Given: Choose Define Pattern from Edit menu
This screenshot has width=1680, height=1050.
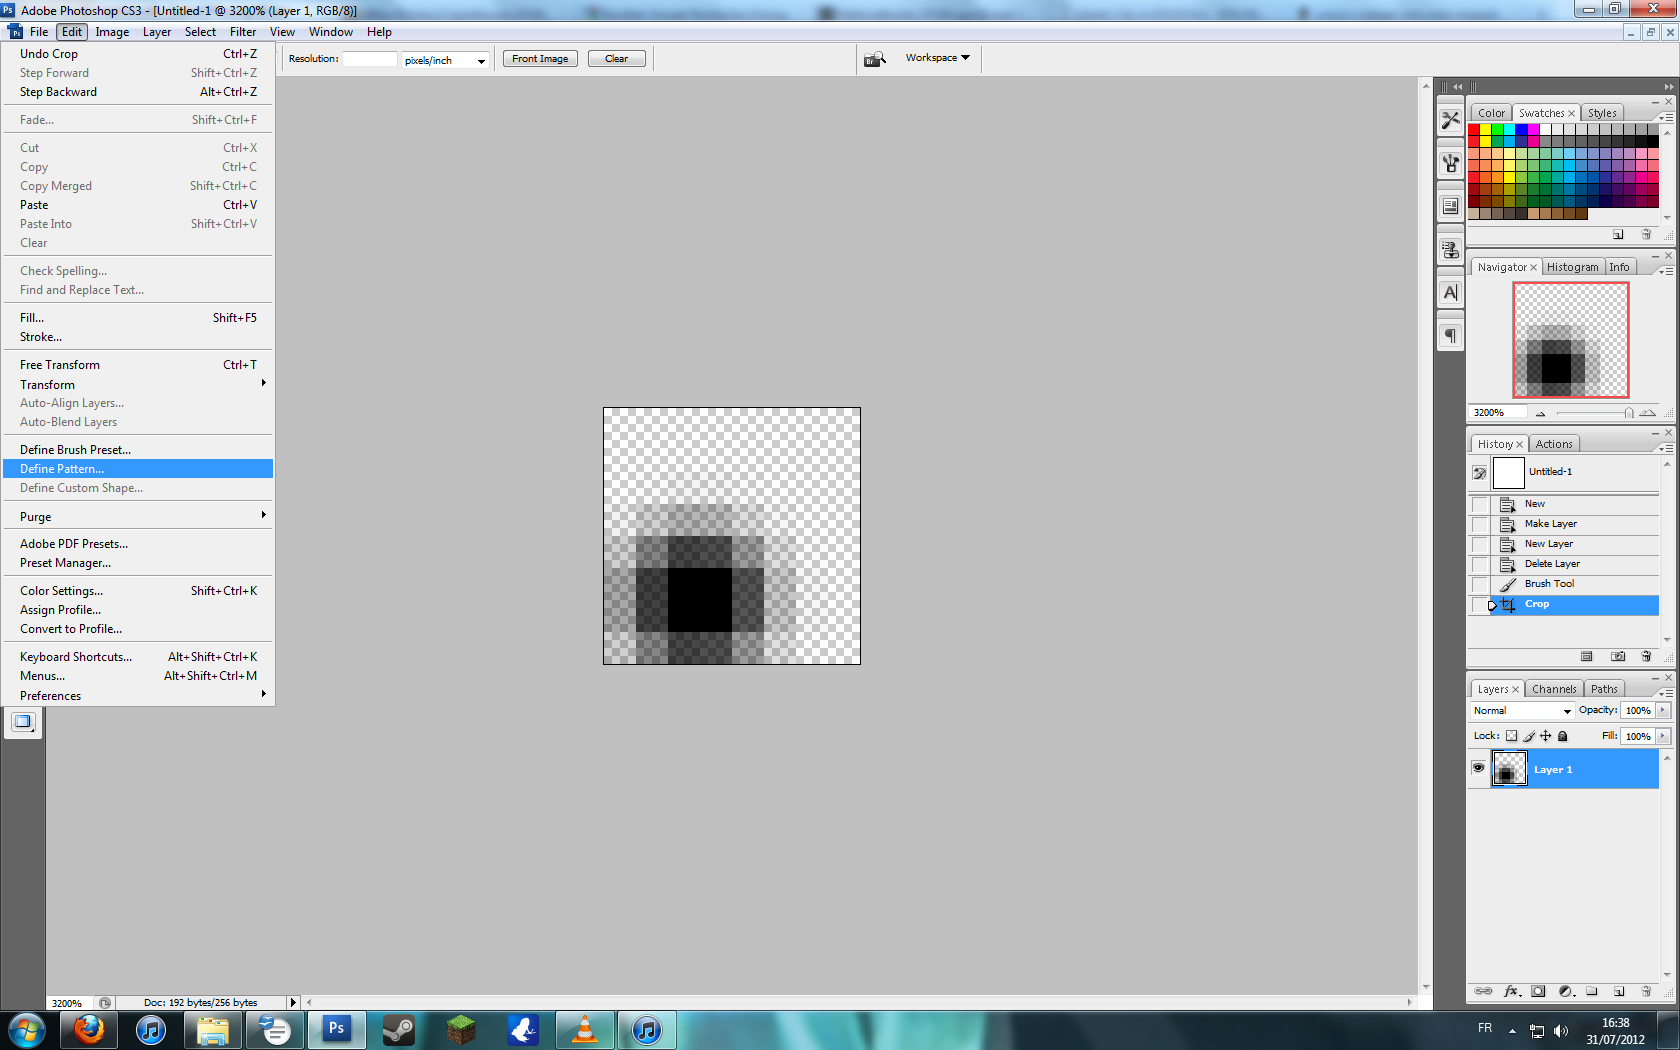Looking at the screenshot, I should (x=62, y=468).
